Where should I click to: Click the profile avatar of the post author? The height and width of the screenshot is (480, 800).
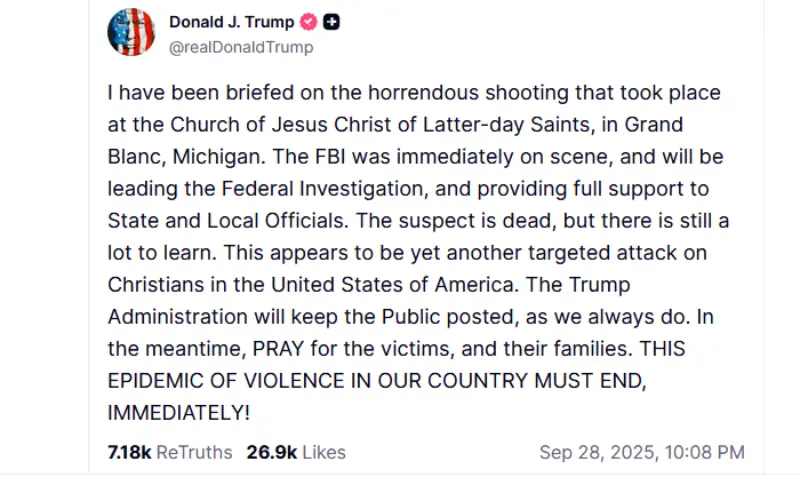131,32
